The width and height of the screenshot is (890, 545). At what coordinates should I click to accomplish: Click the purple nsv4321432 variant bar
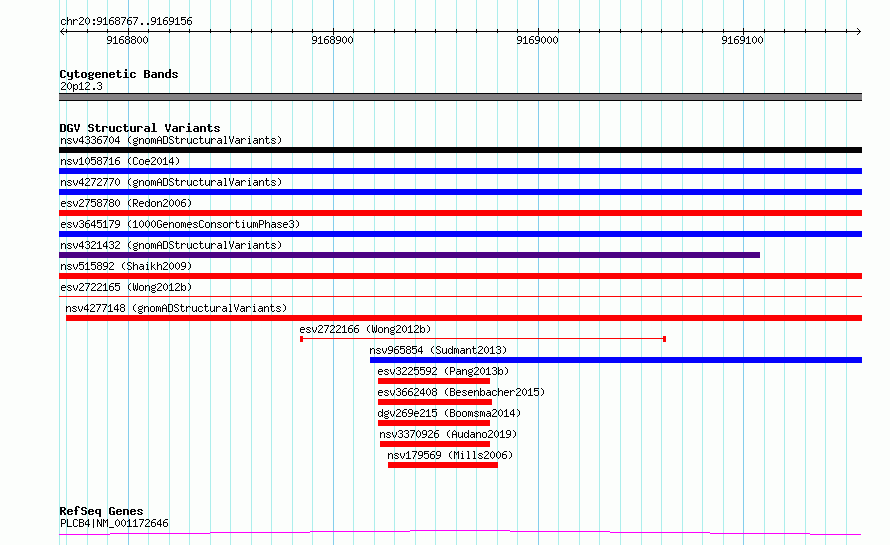(x=409, y=255)
